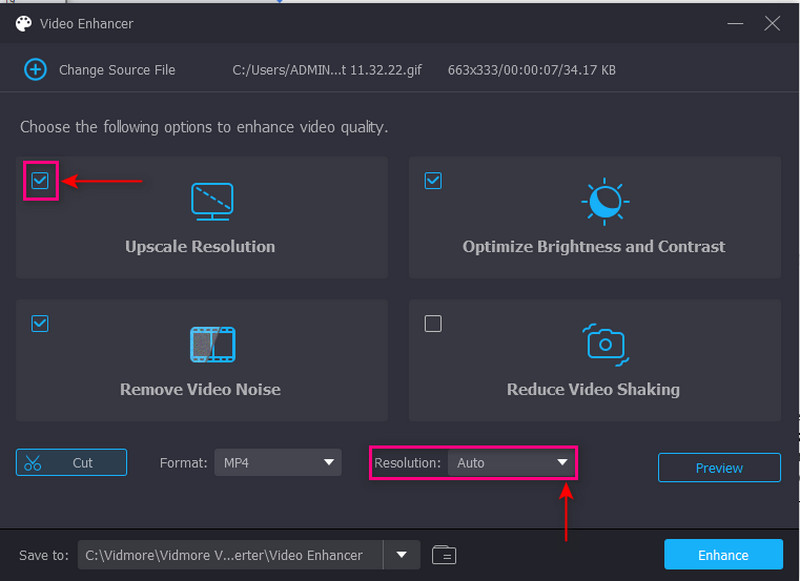Select the Upscale Resolution monitor icon
Screen dimensions: 800x581
tap(211, 200)
